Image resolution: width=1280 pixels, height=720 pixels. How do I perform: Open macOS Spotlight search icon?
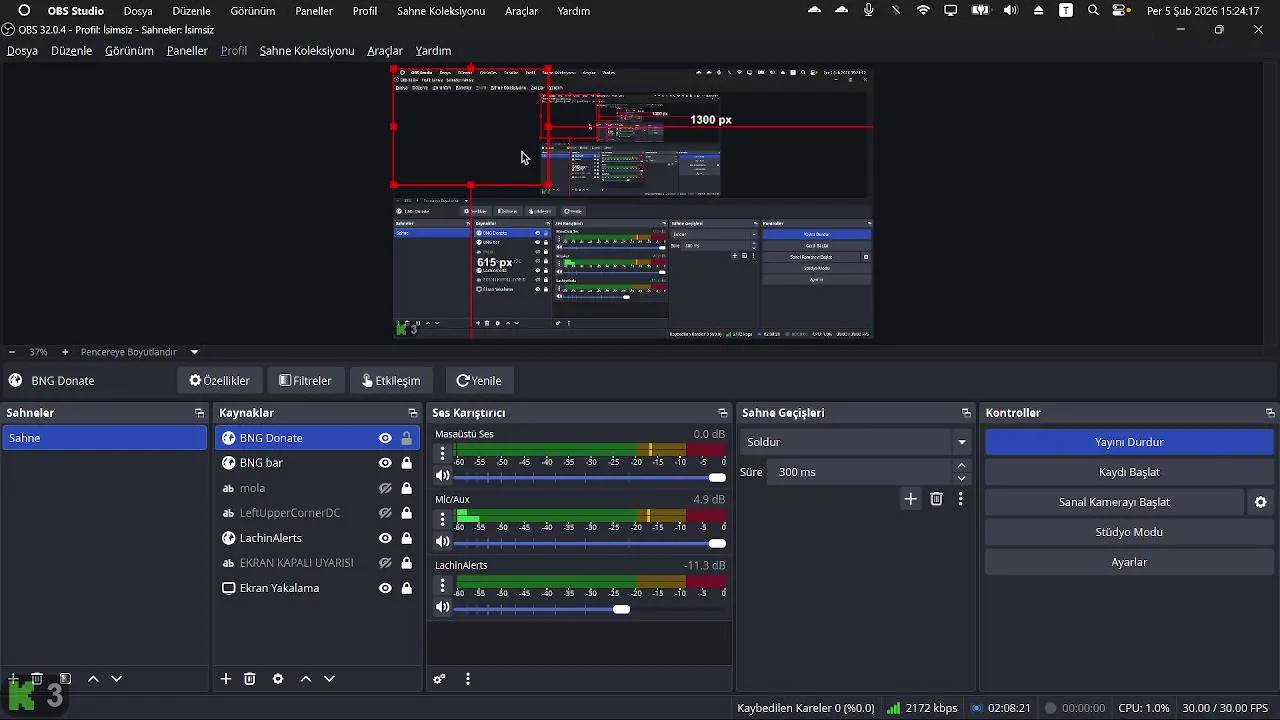(x=1093, y=11)
